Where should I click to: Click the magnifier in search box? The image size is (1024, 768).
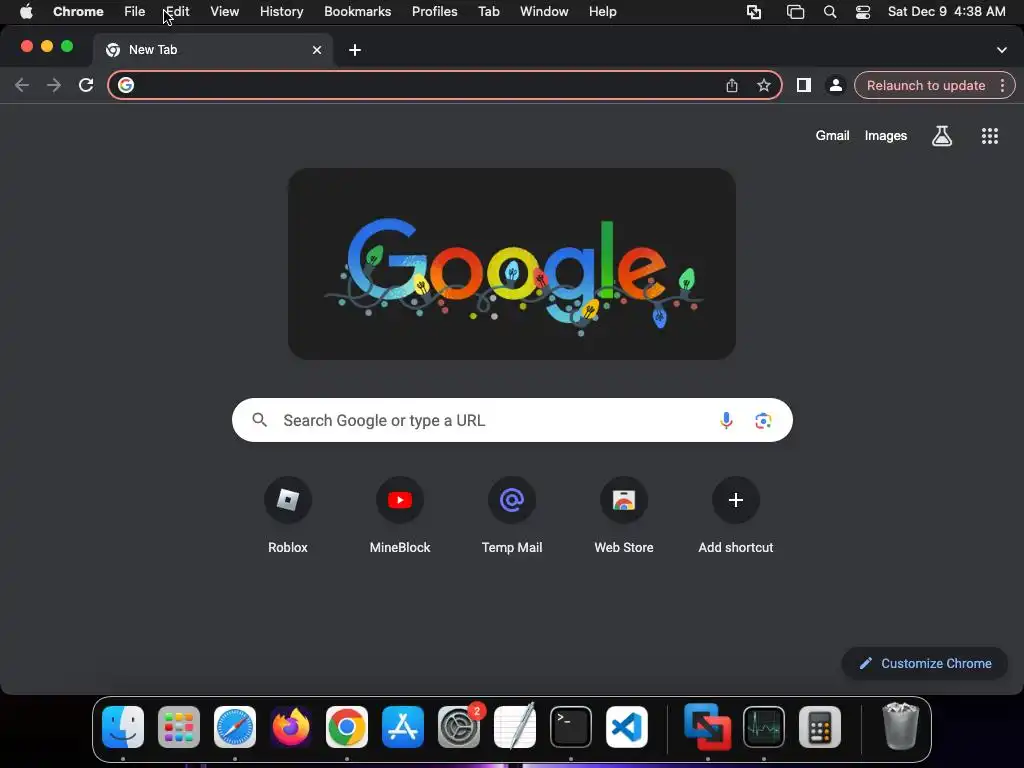pyautogui.click(x=259, y=420)
